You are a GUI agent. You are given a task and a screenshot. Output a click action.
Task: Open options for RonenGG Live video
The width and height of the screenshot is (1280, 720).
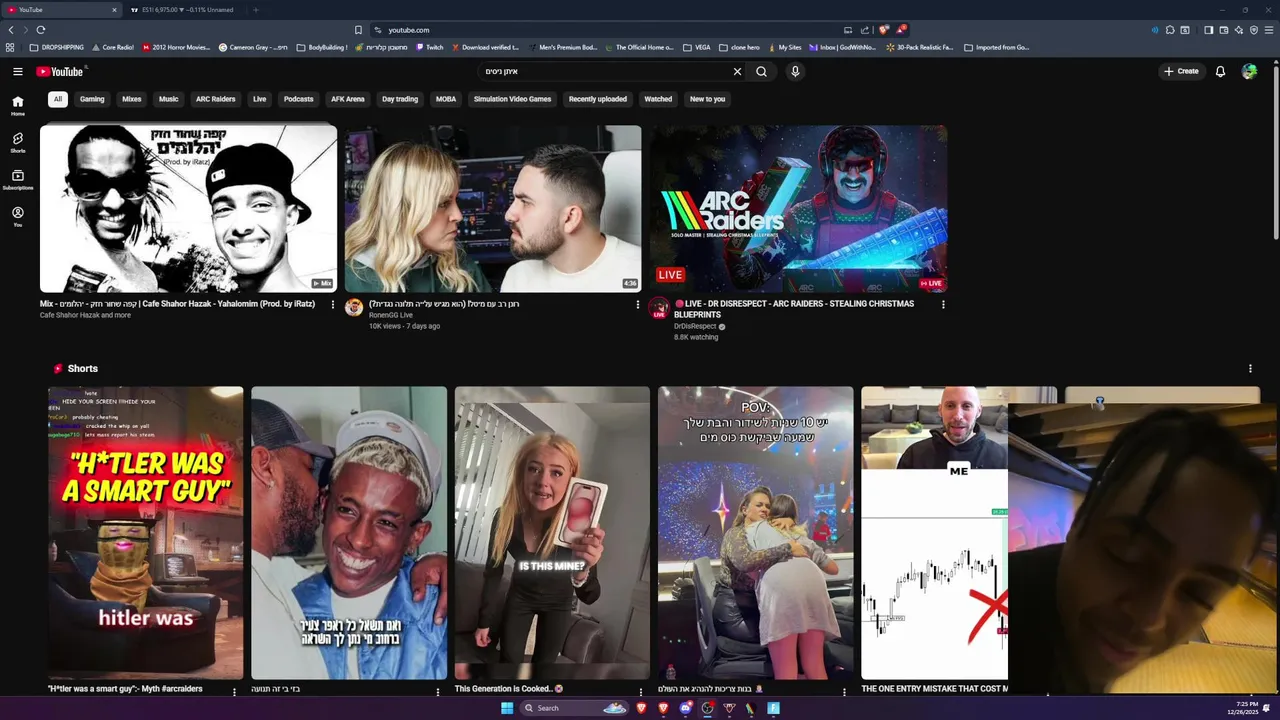coord(638,304)
